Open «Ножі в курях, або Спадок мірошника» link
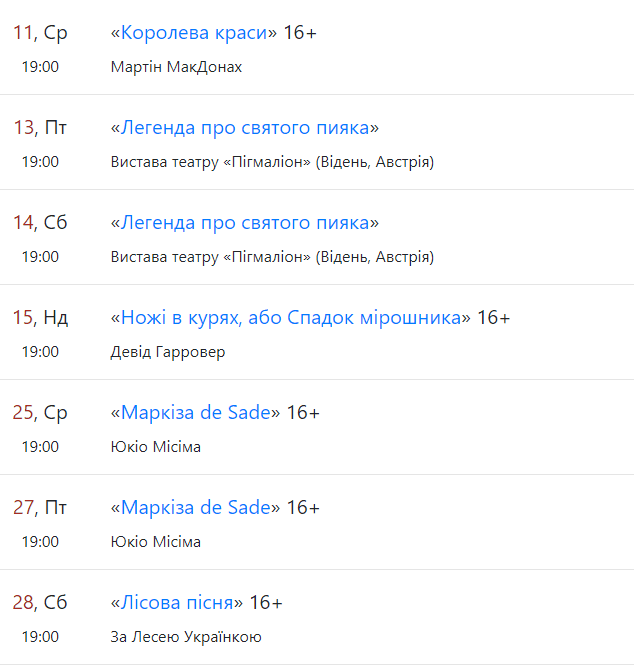 [290, 318]
